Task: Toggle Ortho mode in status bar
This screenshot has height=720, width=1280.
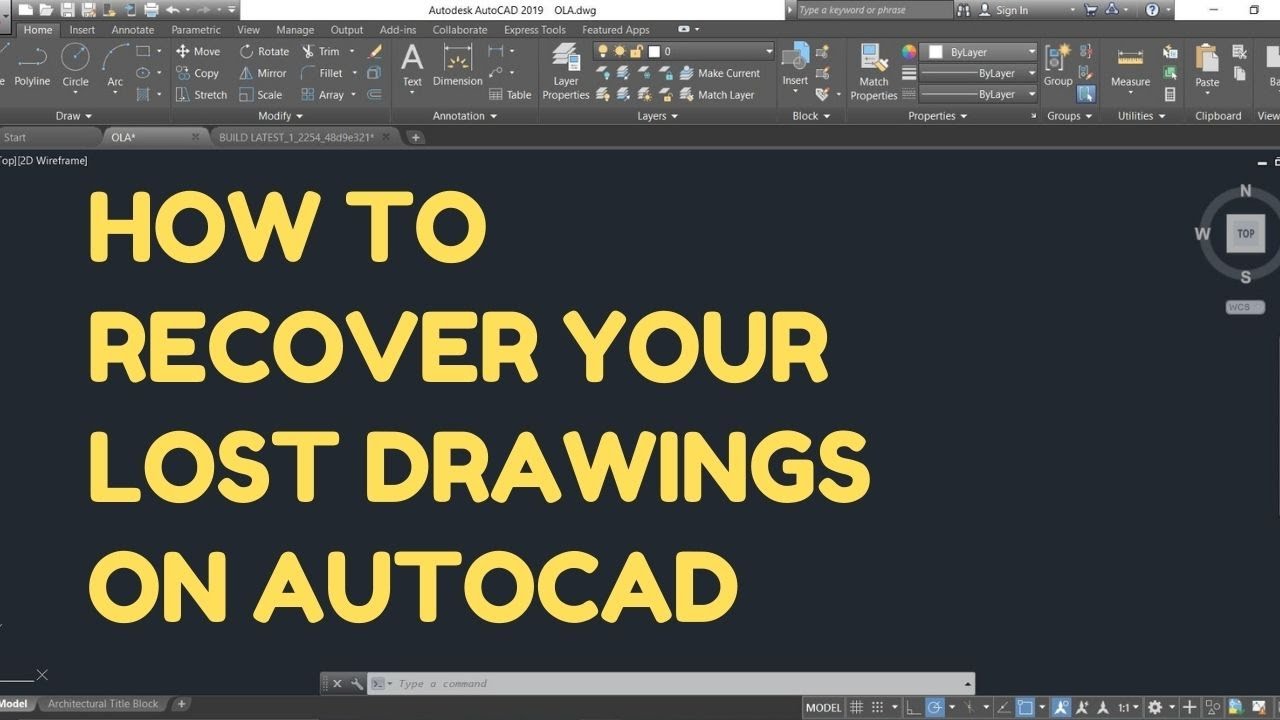Action: pos(913,708)
